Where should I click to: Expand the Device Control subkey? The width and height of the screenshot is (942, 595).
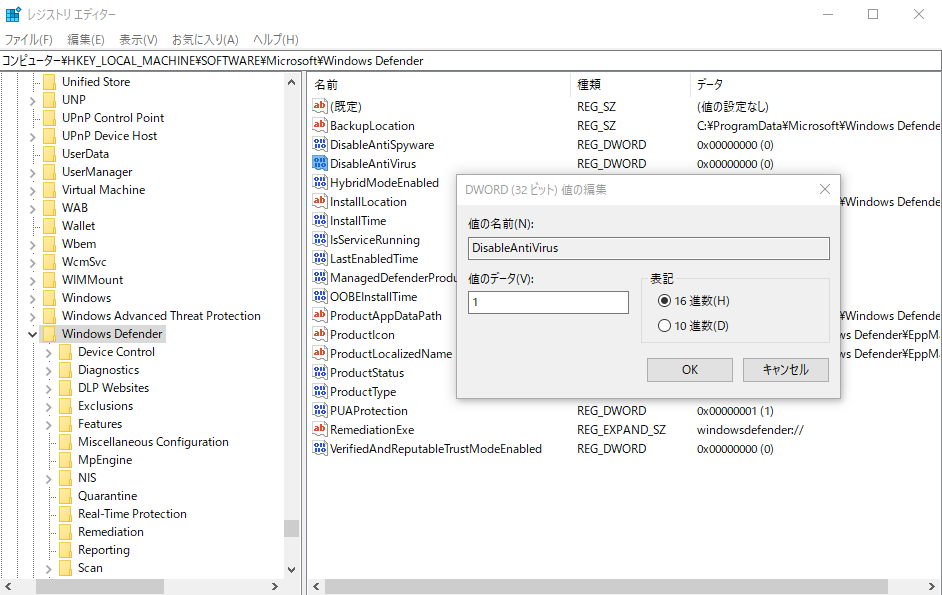tap(49, 353)
